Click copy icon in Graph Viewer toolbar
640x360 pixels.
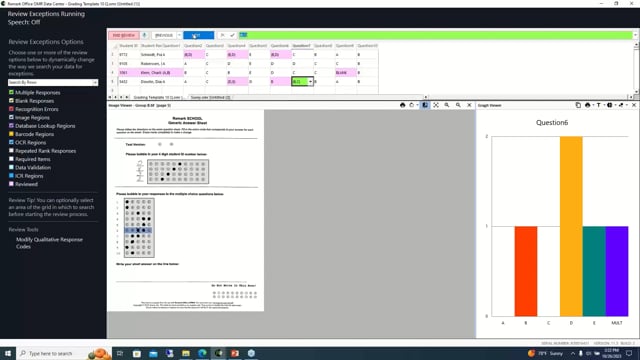click(x=578, y=105)
